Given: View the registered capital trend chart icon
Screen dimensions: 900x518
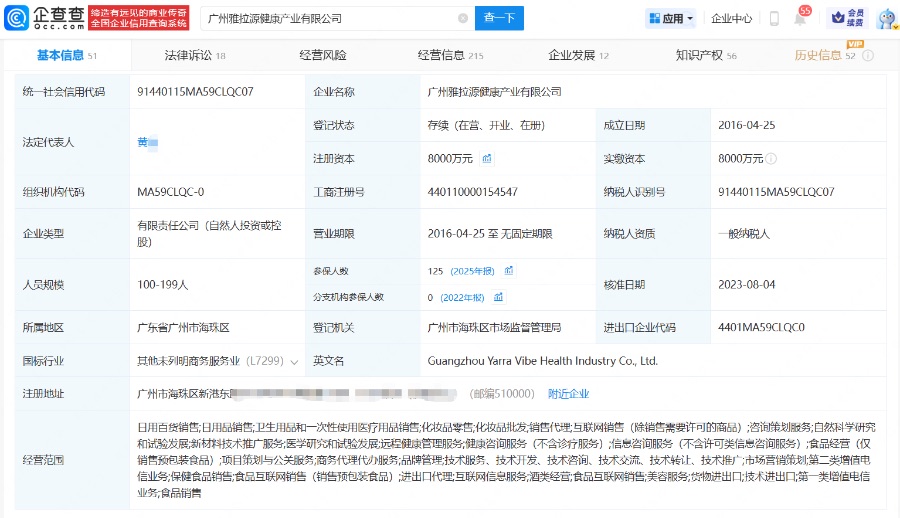Looking at the screenshot, I should pos(487,158).
